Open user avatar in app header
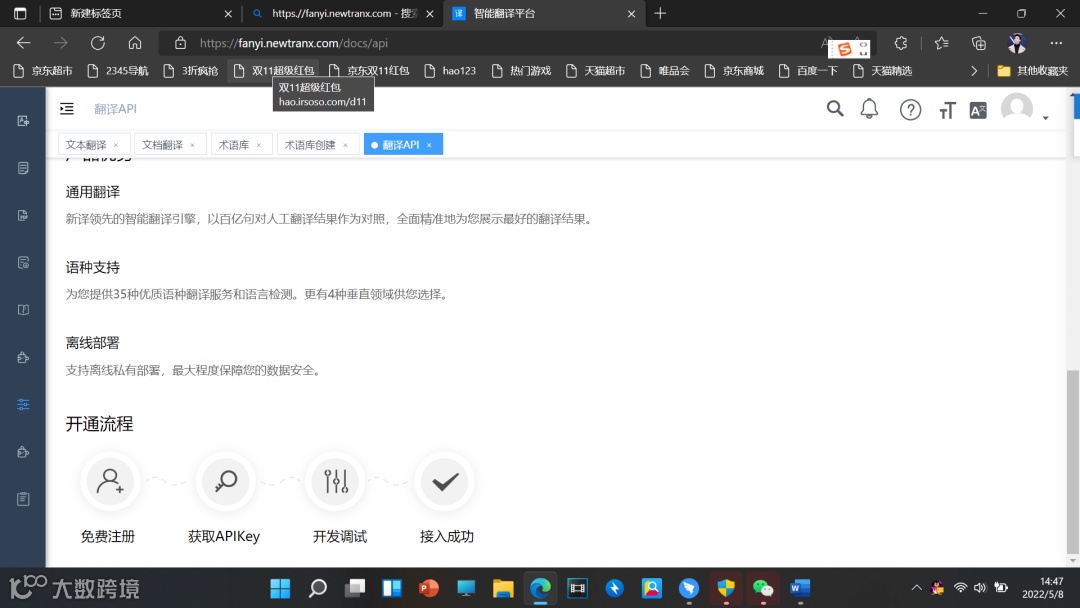Screen dimensions: 1080x608 click(x=1017, y=108)
